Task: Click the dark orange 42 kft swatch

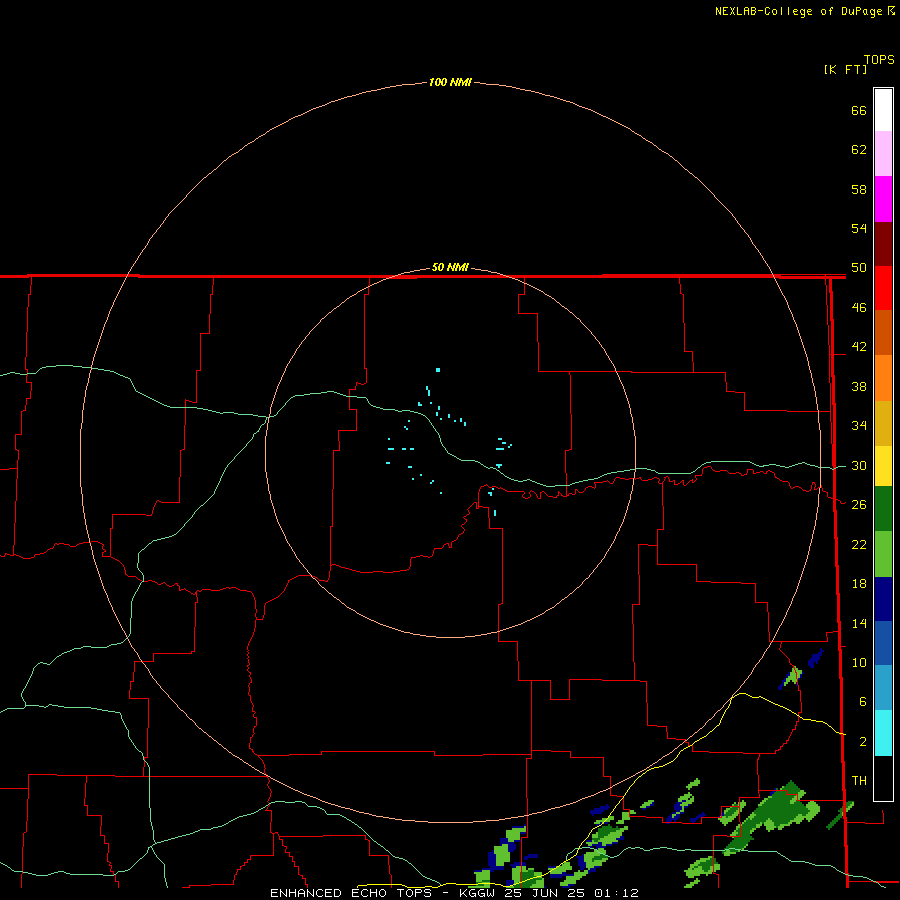Action: [x=883, y=333]
